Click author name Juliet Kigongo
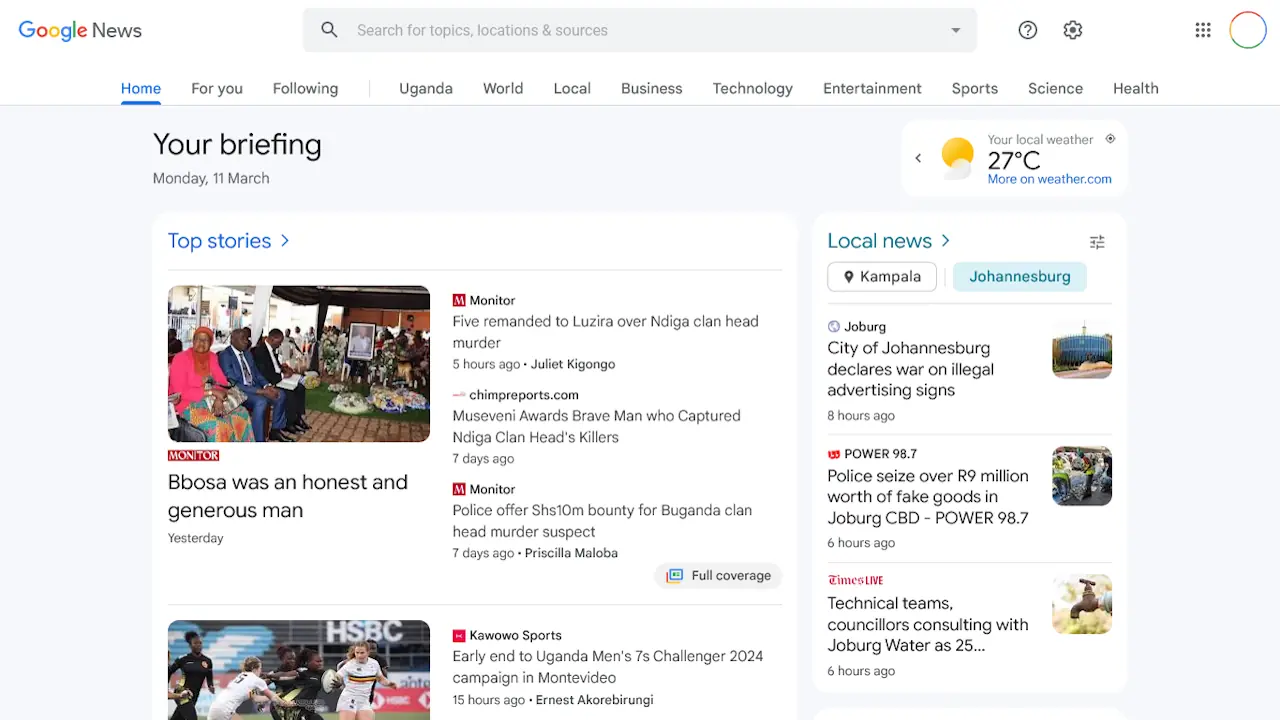The width and height of the screenshot is (1280, 720). [573, 364]
